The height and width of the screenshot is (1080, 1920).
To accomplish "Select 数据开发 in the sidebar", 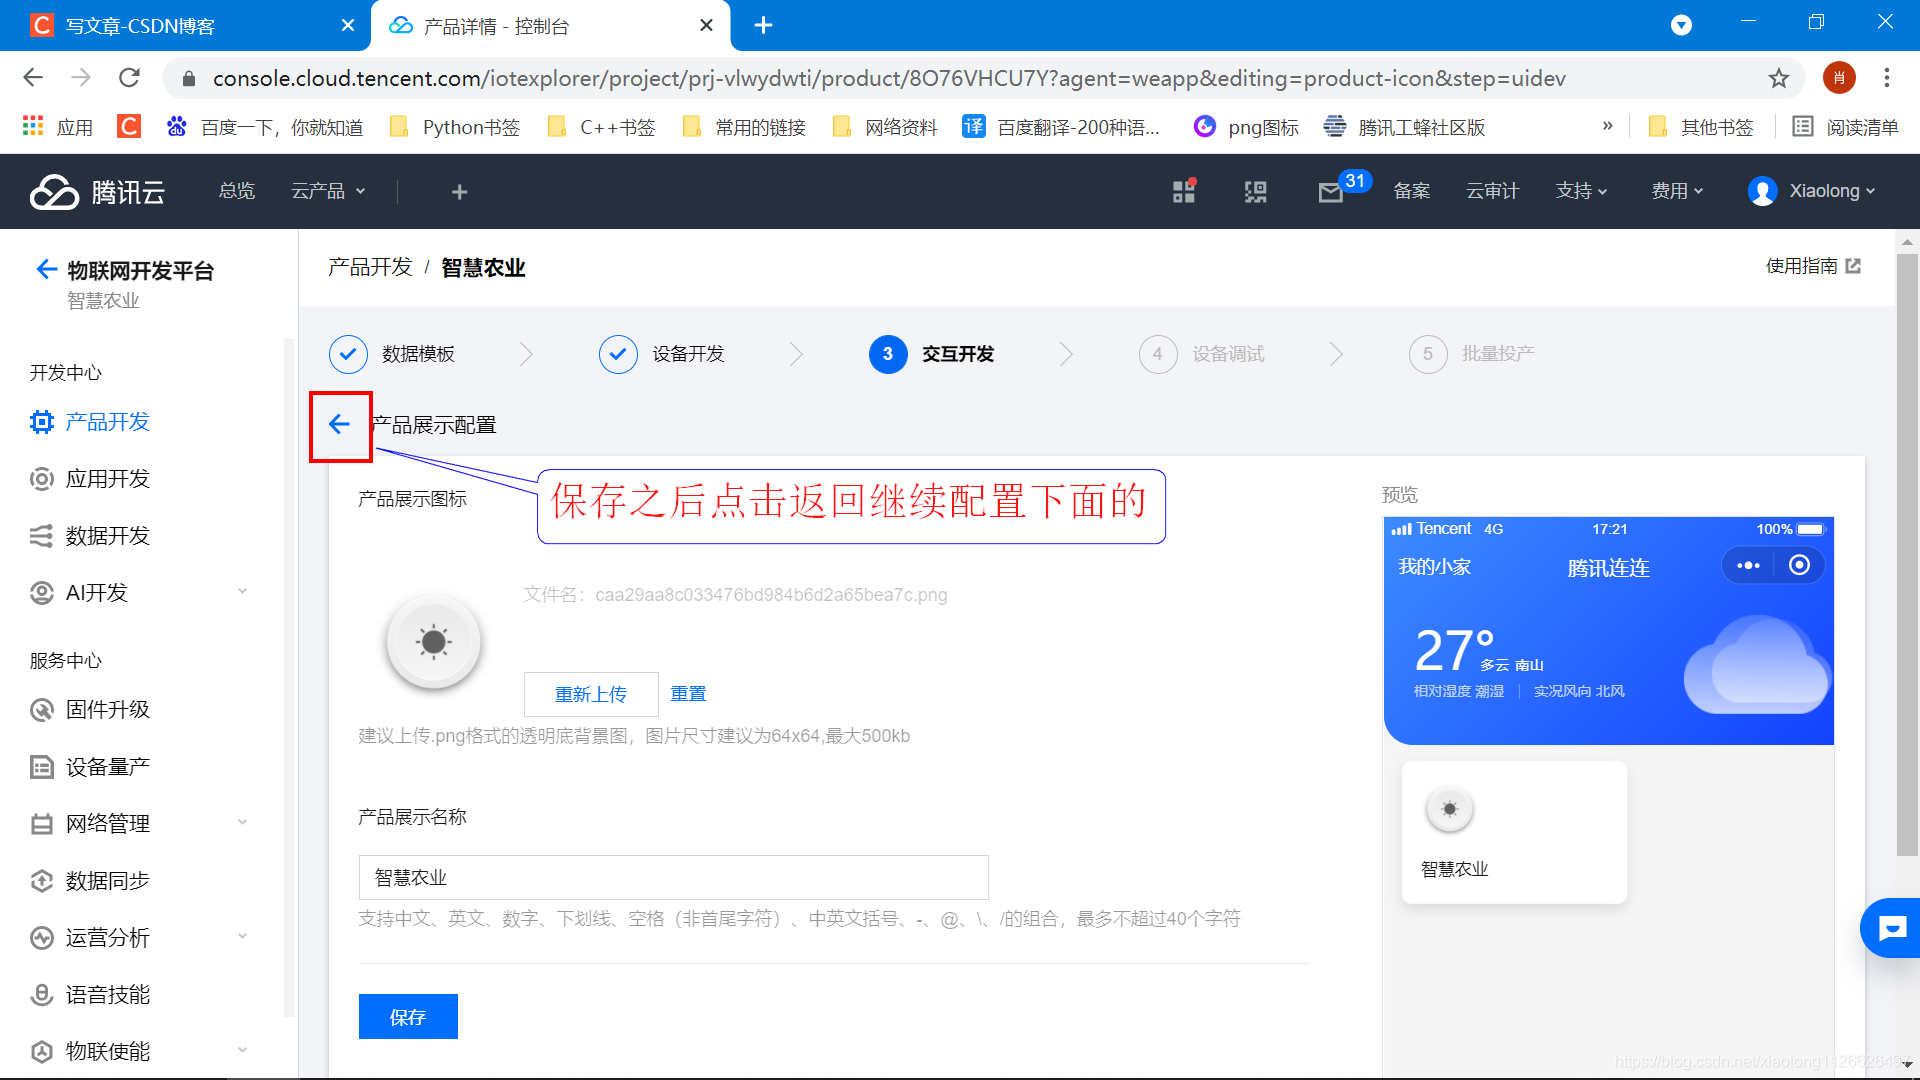I will (x=107, y=536).
